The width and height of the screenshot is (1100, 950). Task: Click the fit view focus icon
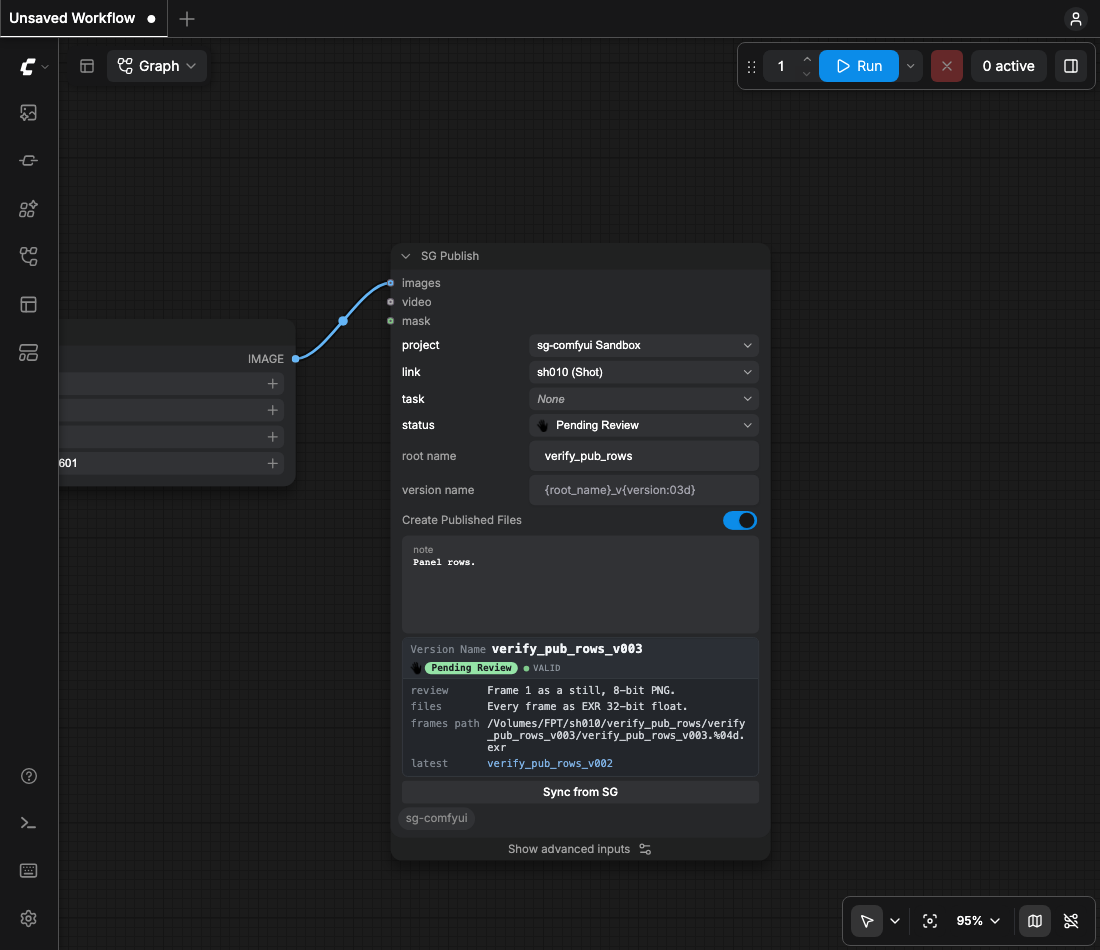(x=930, y=921)
